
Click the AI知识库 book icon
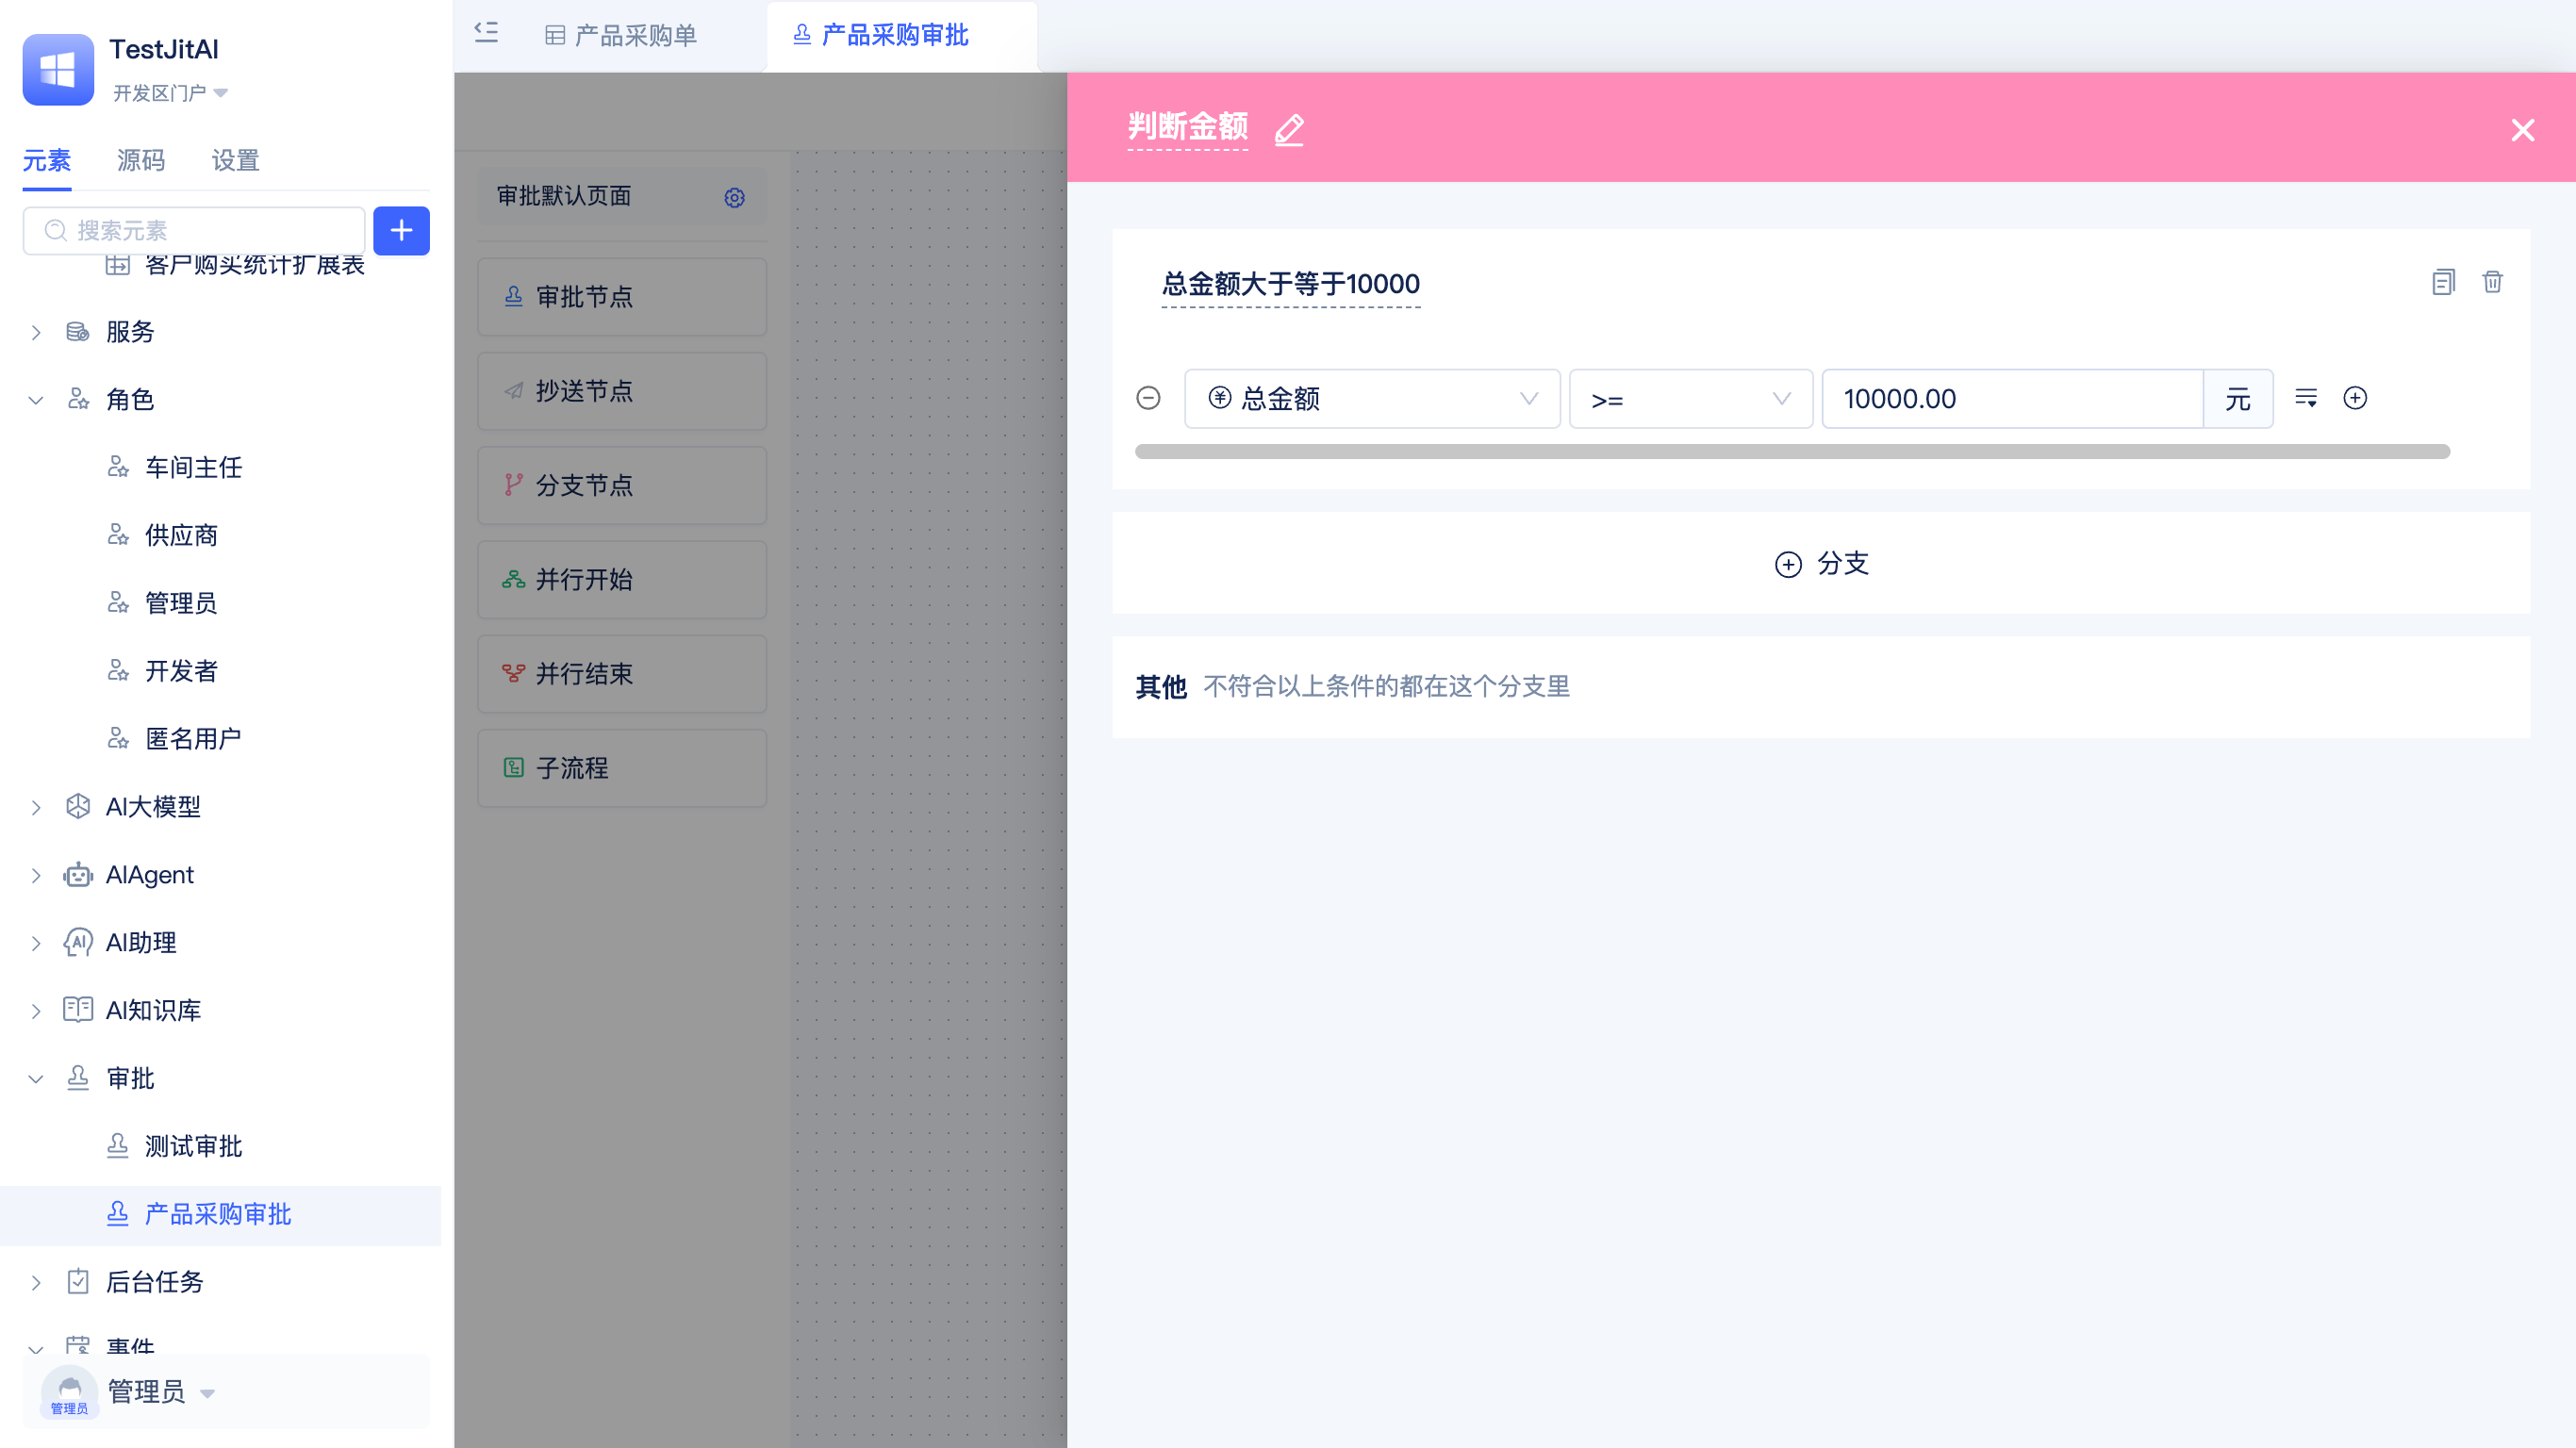78,1010
